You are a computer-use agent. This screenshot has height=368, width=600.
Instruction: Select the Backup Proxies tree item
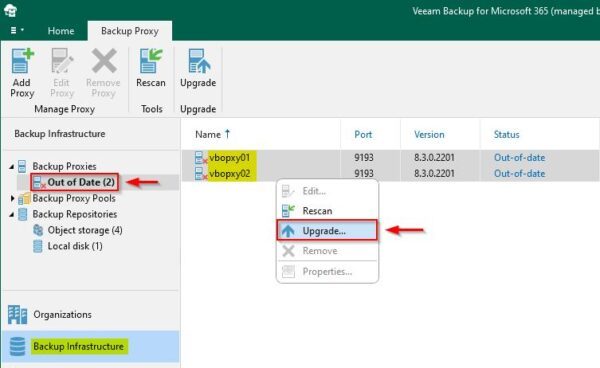[x=64, y=166]
